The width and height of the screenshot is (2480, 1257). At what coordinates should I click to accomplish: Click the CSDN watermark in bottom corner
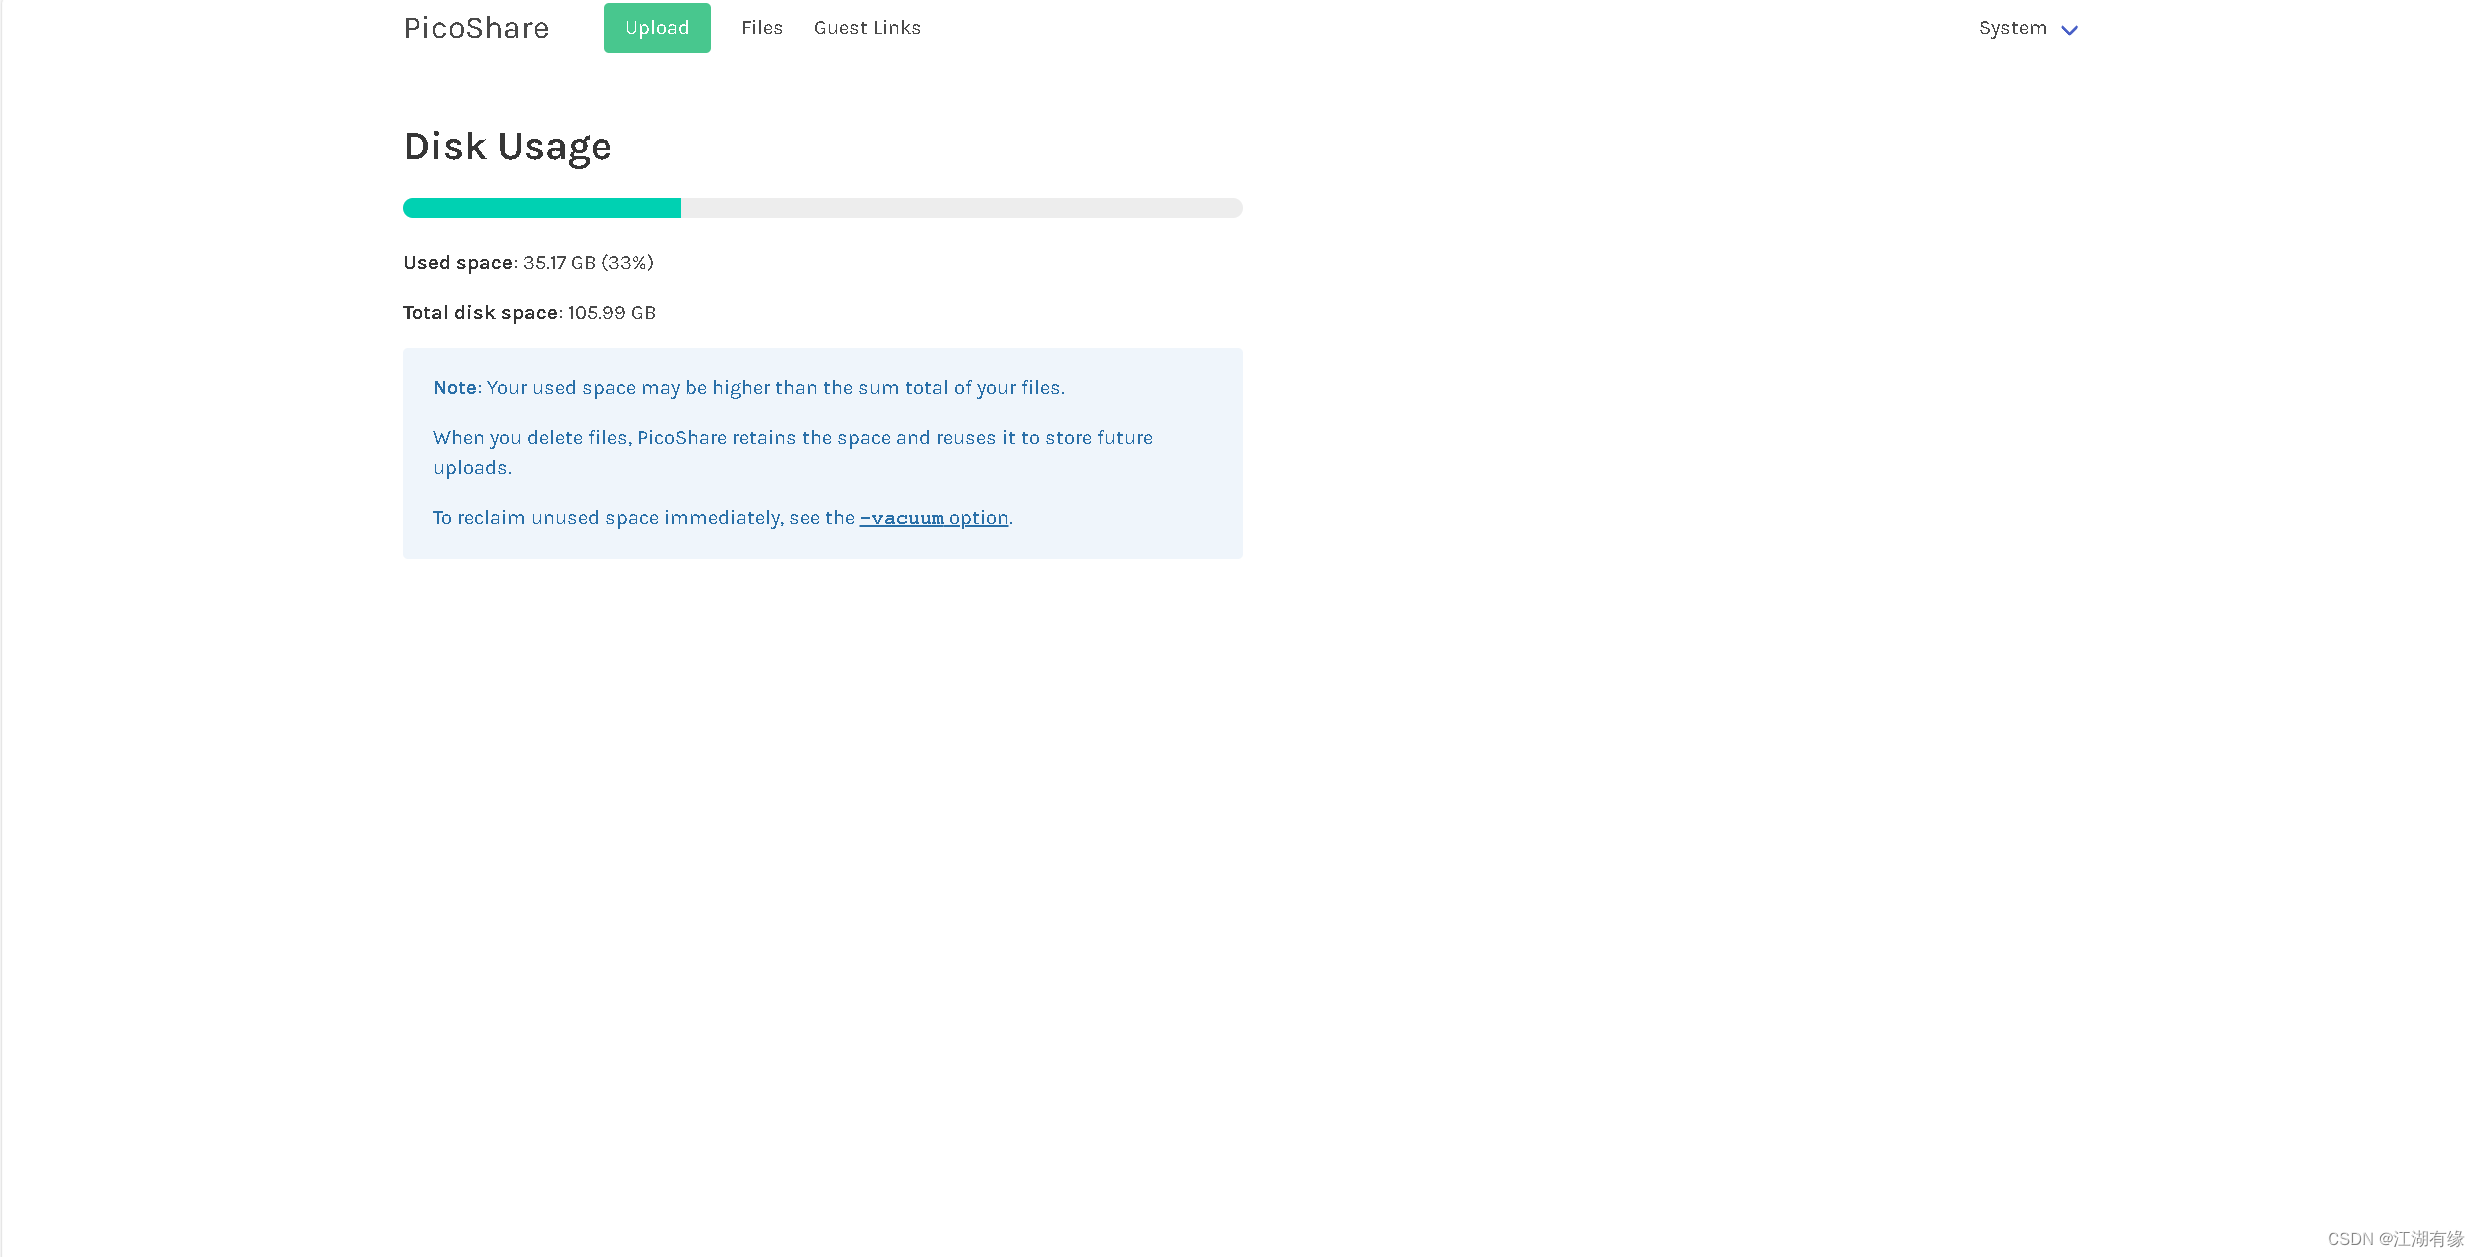click(x=2395, y=1239)
